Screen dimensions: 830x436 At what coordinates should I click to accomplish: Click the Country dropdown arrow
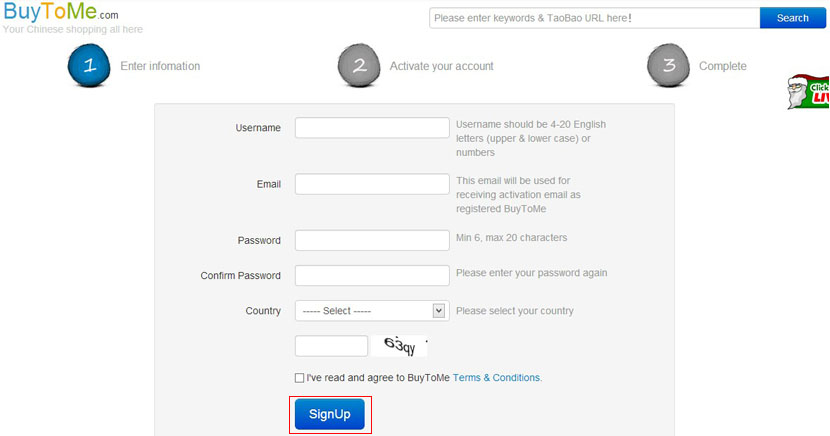tap(438, 311)
